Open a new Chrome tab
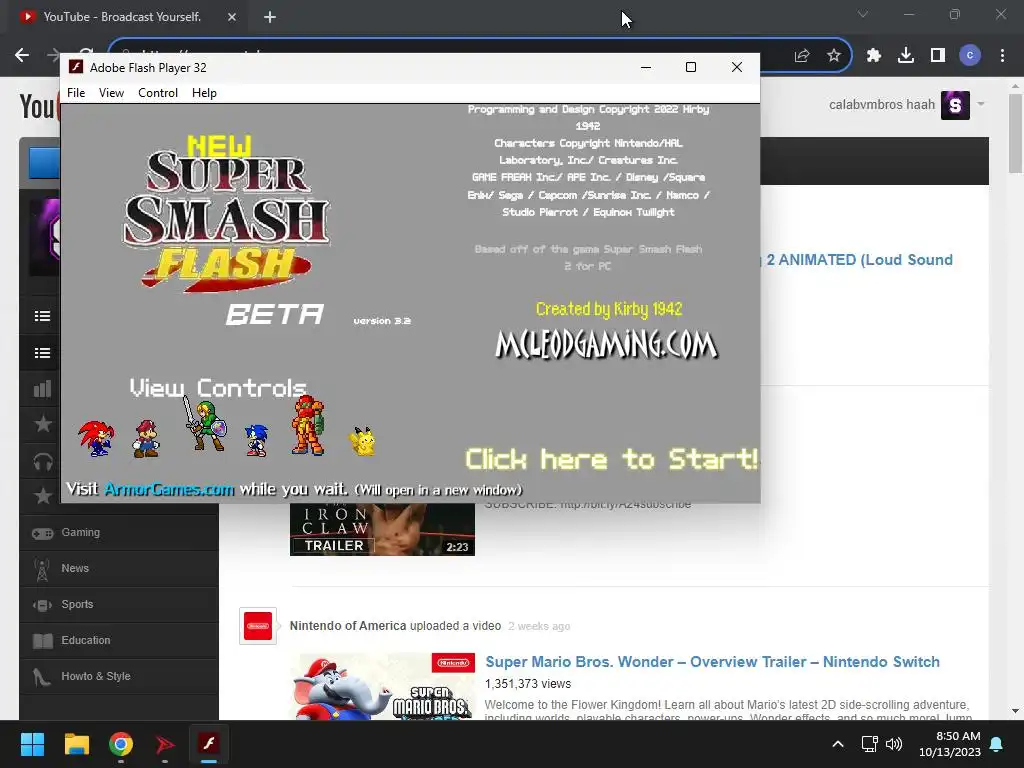Viewport: 1024px width, 768px height. pos(270,17)
